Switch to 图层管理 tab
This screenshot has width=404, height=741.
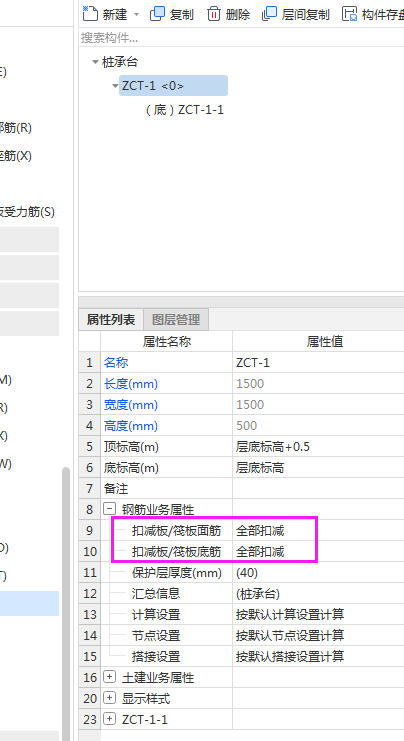[x=176, y=319]
